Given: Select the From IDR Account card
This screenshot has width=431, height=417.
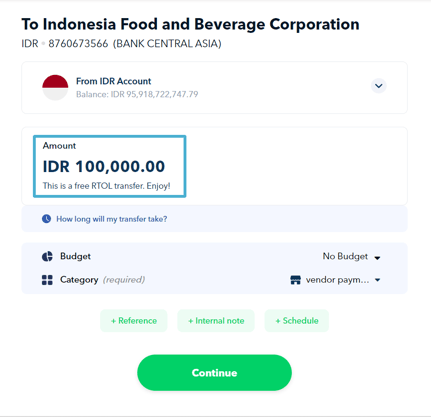Looking at the screenshot, I should 214,87.
